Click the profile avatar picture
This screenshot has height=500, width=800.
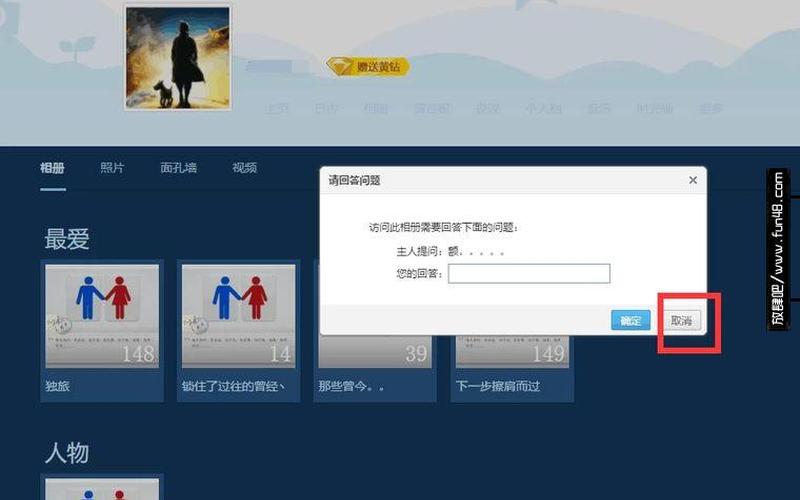click(x=178, y=58)
